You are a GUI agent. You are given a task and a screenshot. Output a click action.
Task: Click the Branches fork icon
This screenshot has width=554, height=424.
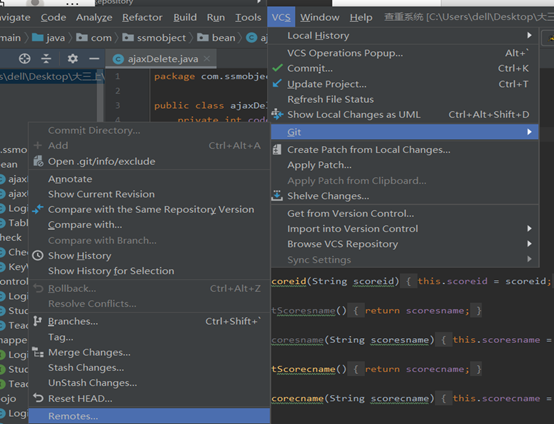coord(37,321)
